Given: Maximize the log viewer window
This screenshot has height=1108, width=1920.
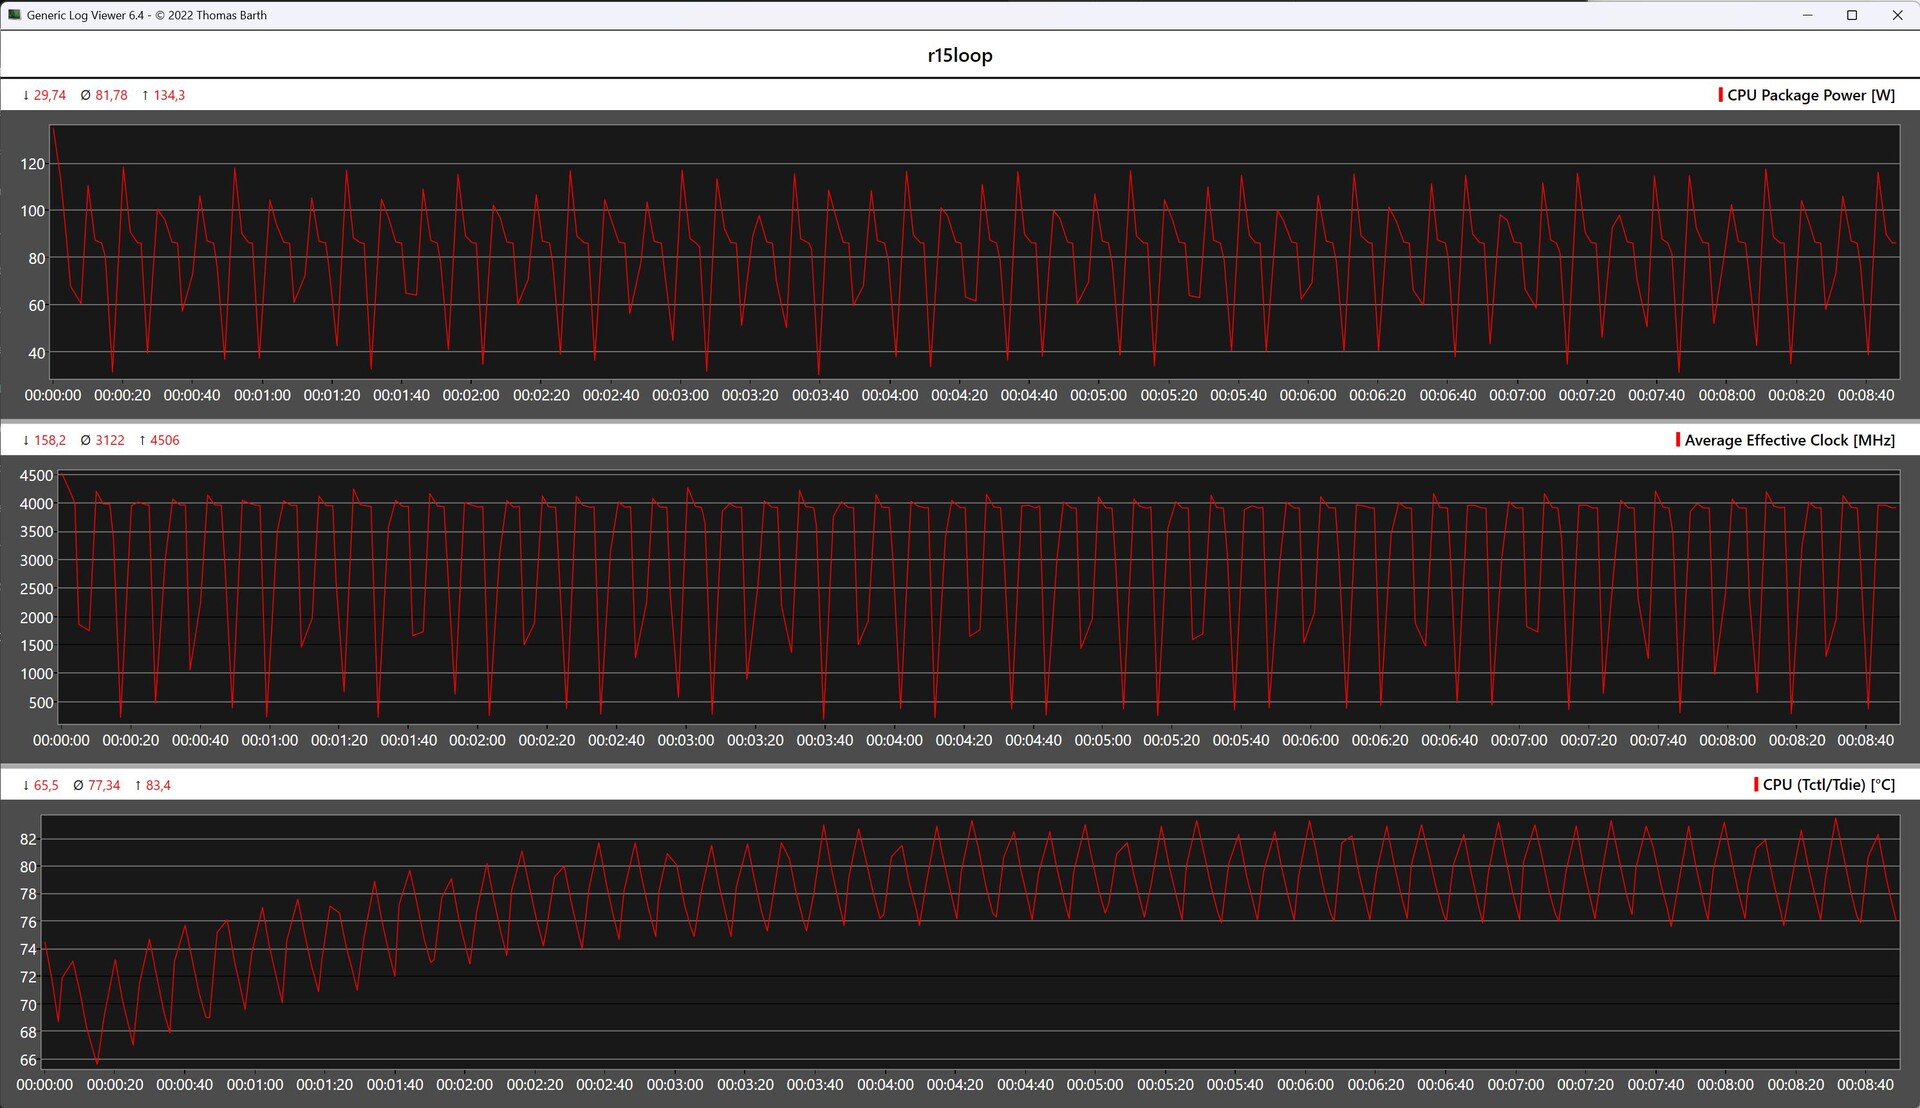Looking at the screenshot, I should 1852,15.
